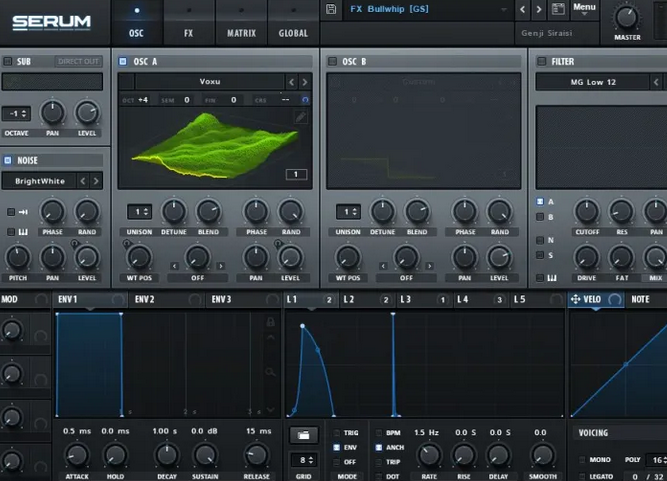Select previous filter type arrow
This screenshot has height=481, width=667.
coord(656,82)
